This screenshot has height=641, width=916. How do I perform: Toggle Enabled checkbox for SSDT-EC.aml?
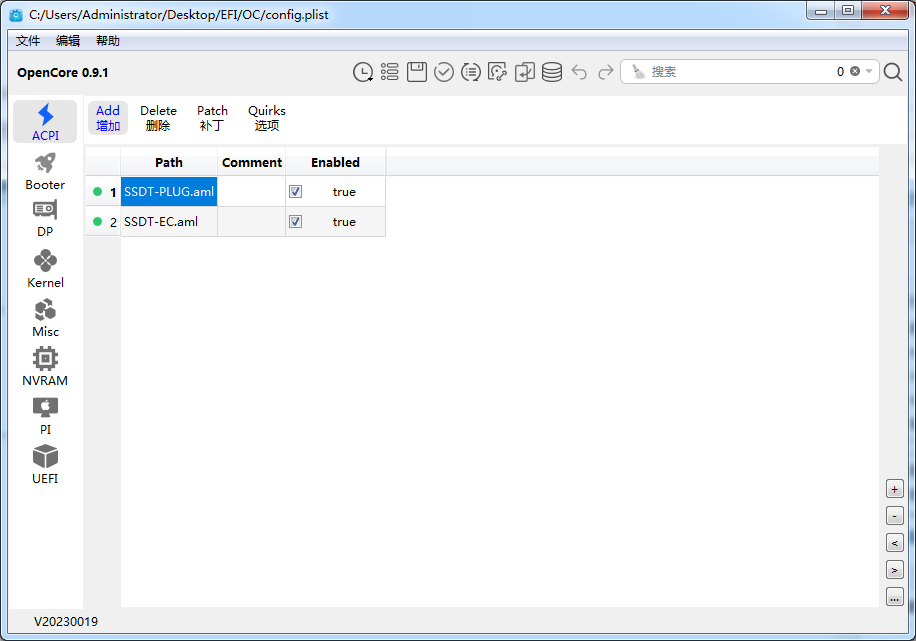click(296, 222)
